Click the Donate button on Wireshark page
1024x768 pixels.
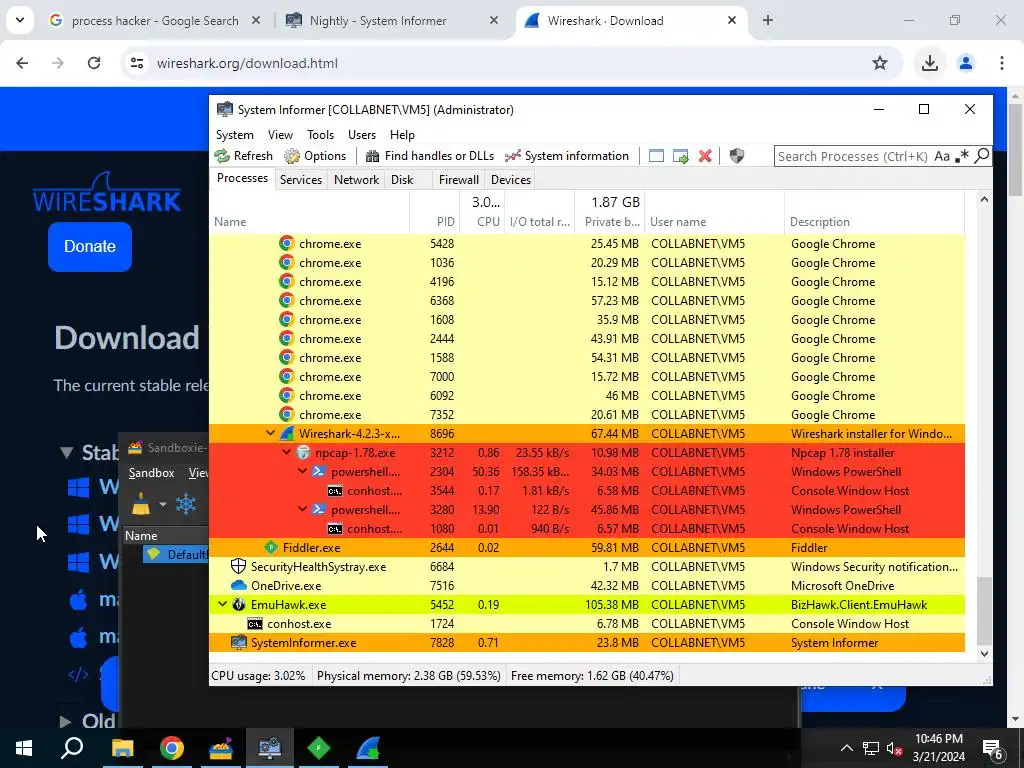click(89, 246)
